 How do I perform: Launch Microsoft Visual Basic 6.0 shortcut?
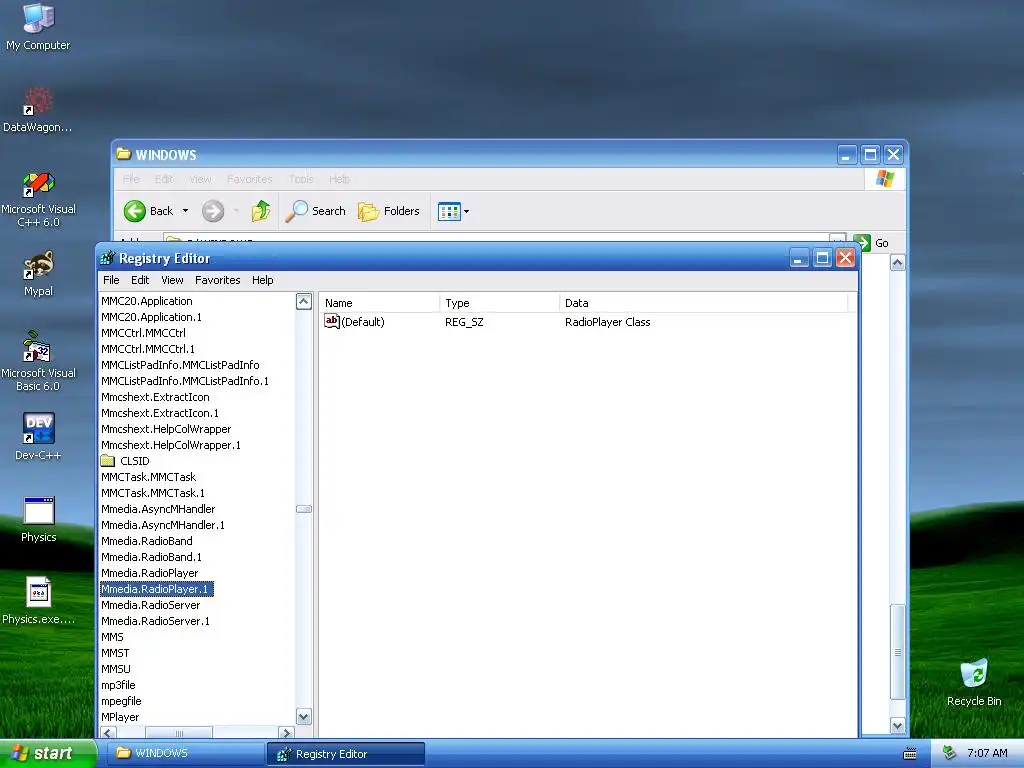coord(38,361)
